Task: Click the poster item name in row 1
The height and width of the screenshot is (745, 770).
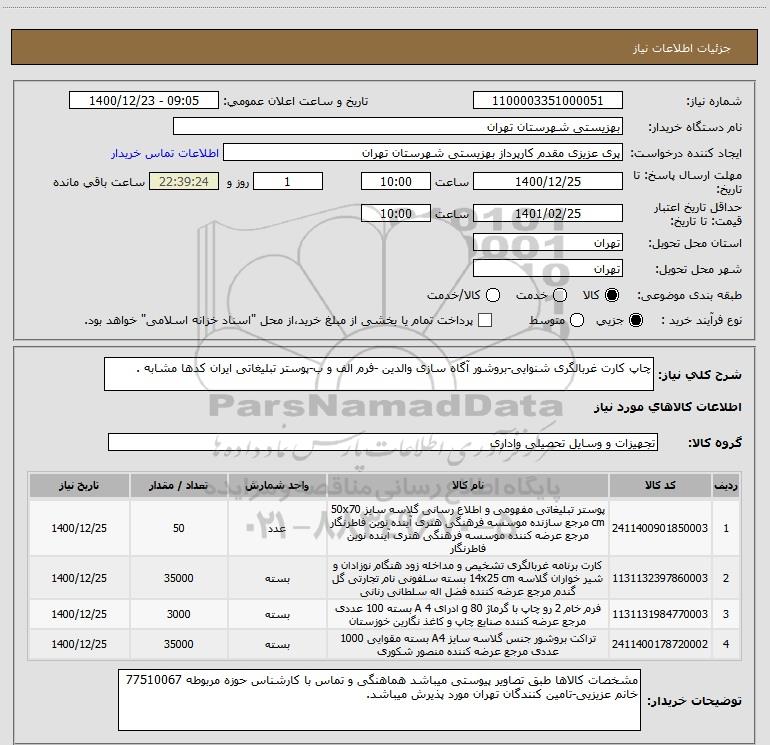Action: point(468,528)
